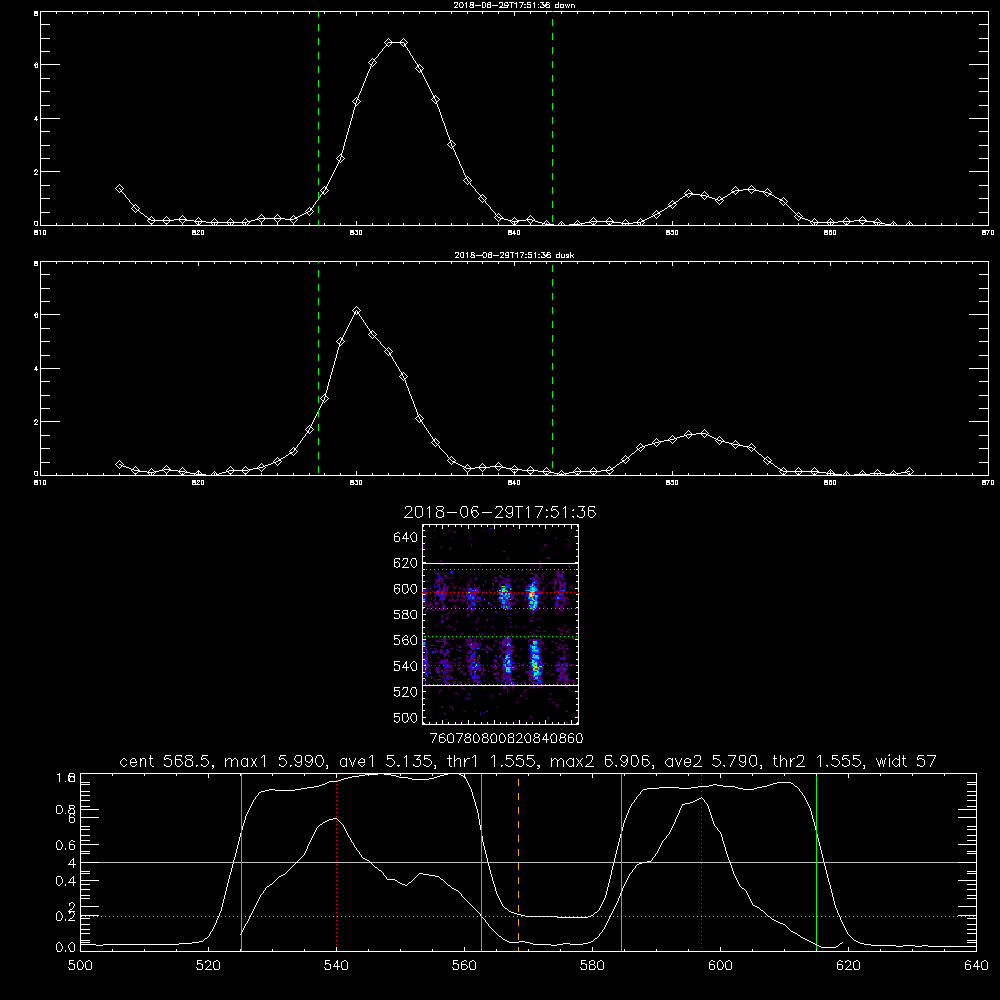Click the large 2018-06-29T17:51:36 title above the image
1000x1000 pixels.
pos(500,512)
